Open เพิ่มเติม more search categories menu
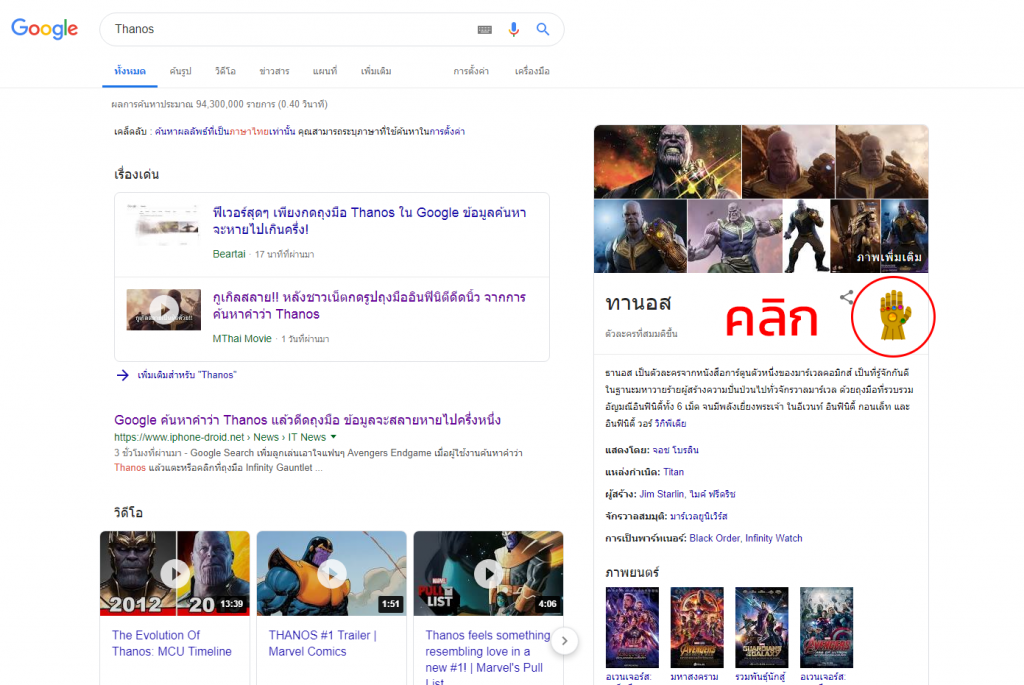 [376, 71]
